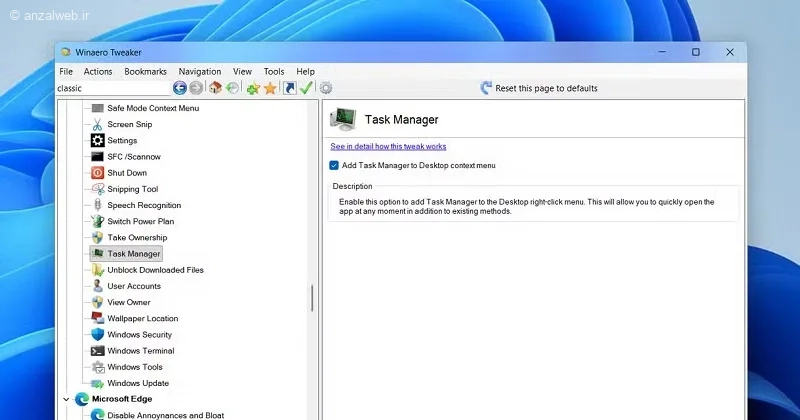800x420 pixels.
Task: Open the Actions menu
Action: tap(98, 71)
